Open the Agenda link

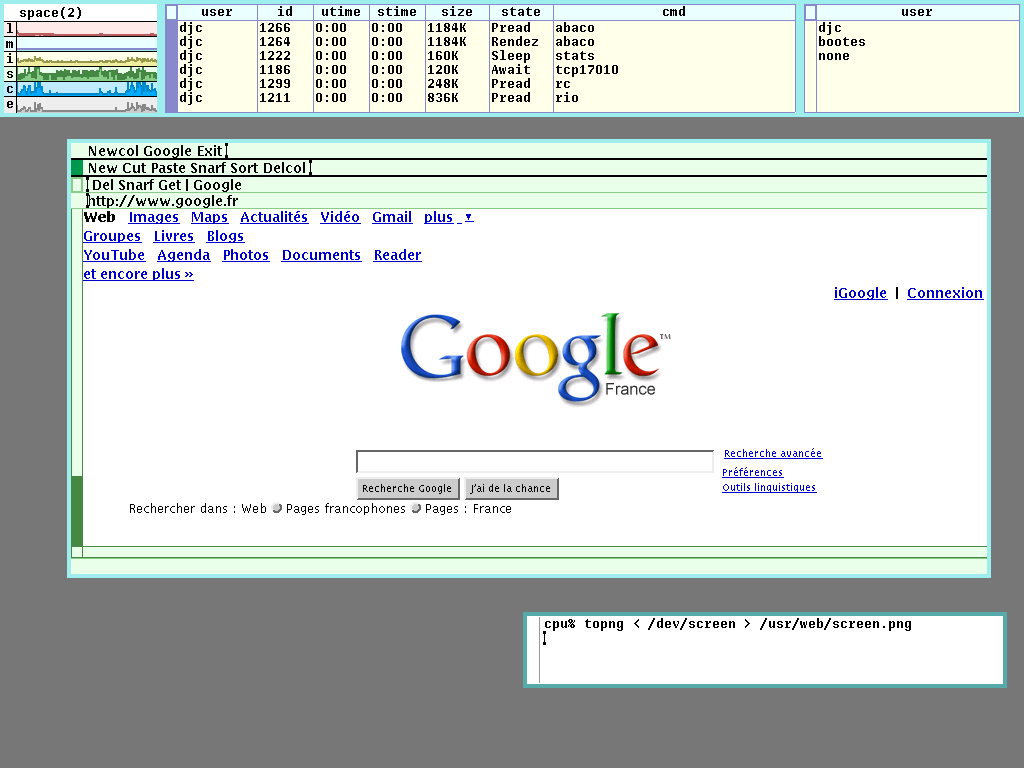tap(184, 255)
